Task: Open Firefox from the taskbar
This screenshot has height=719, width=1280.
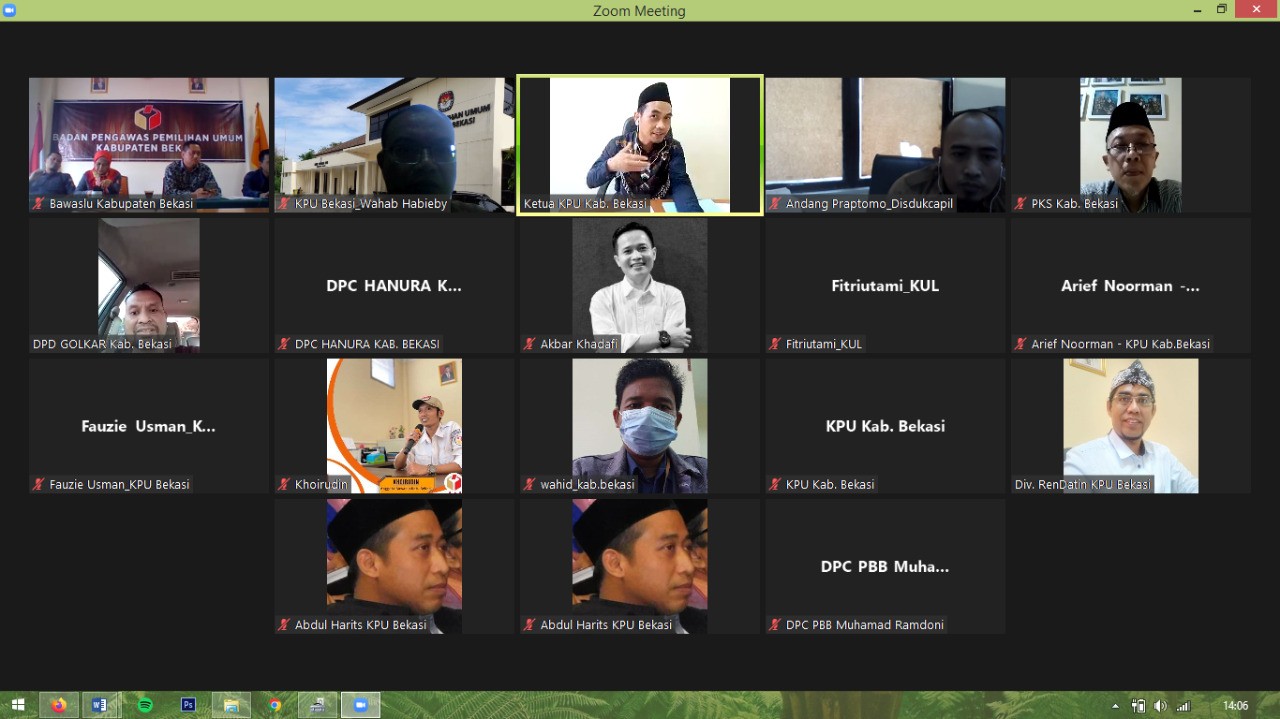Action: [x=58, y=705]
